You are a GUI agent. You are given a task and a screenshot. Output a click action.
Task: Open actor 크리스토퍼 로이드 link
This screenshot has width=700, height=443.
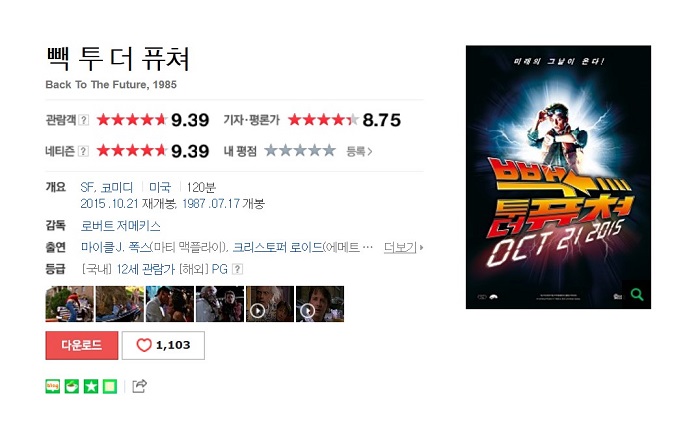[278, 247]
